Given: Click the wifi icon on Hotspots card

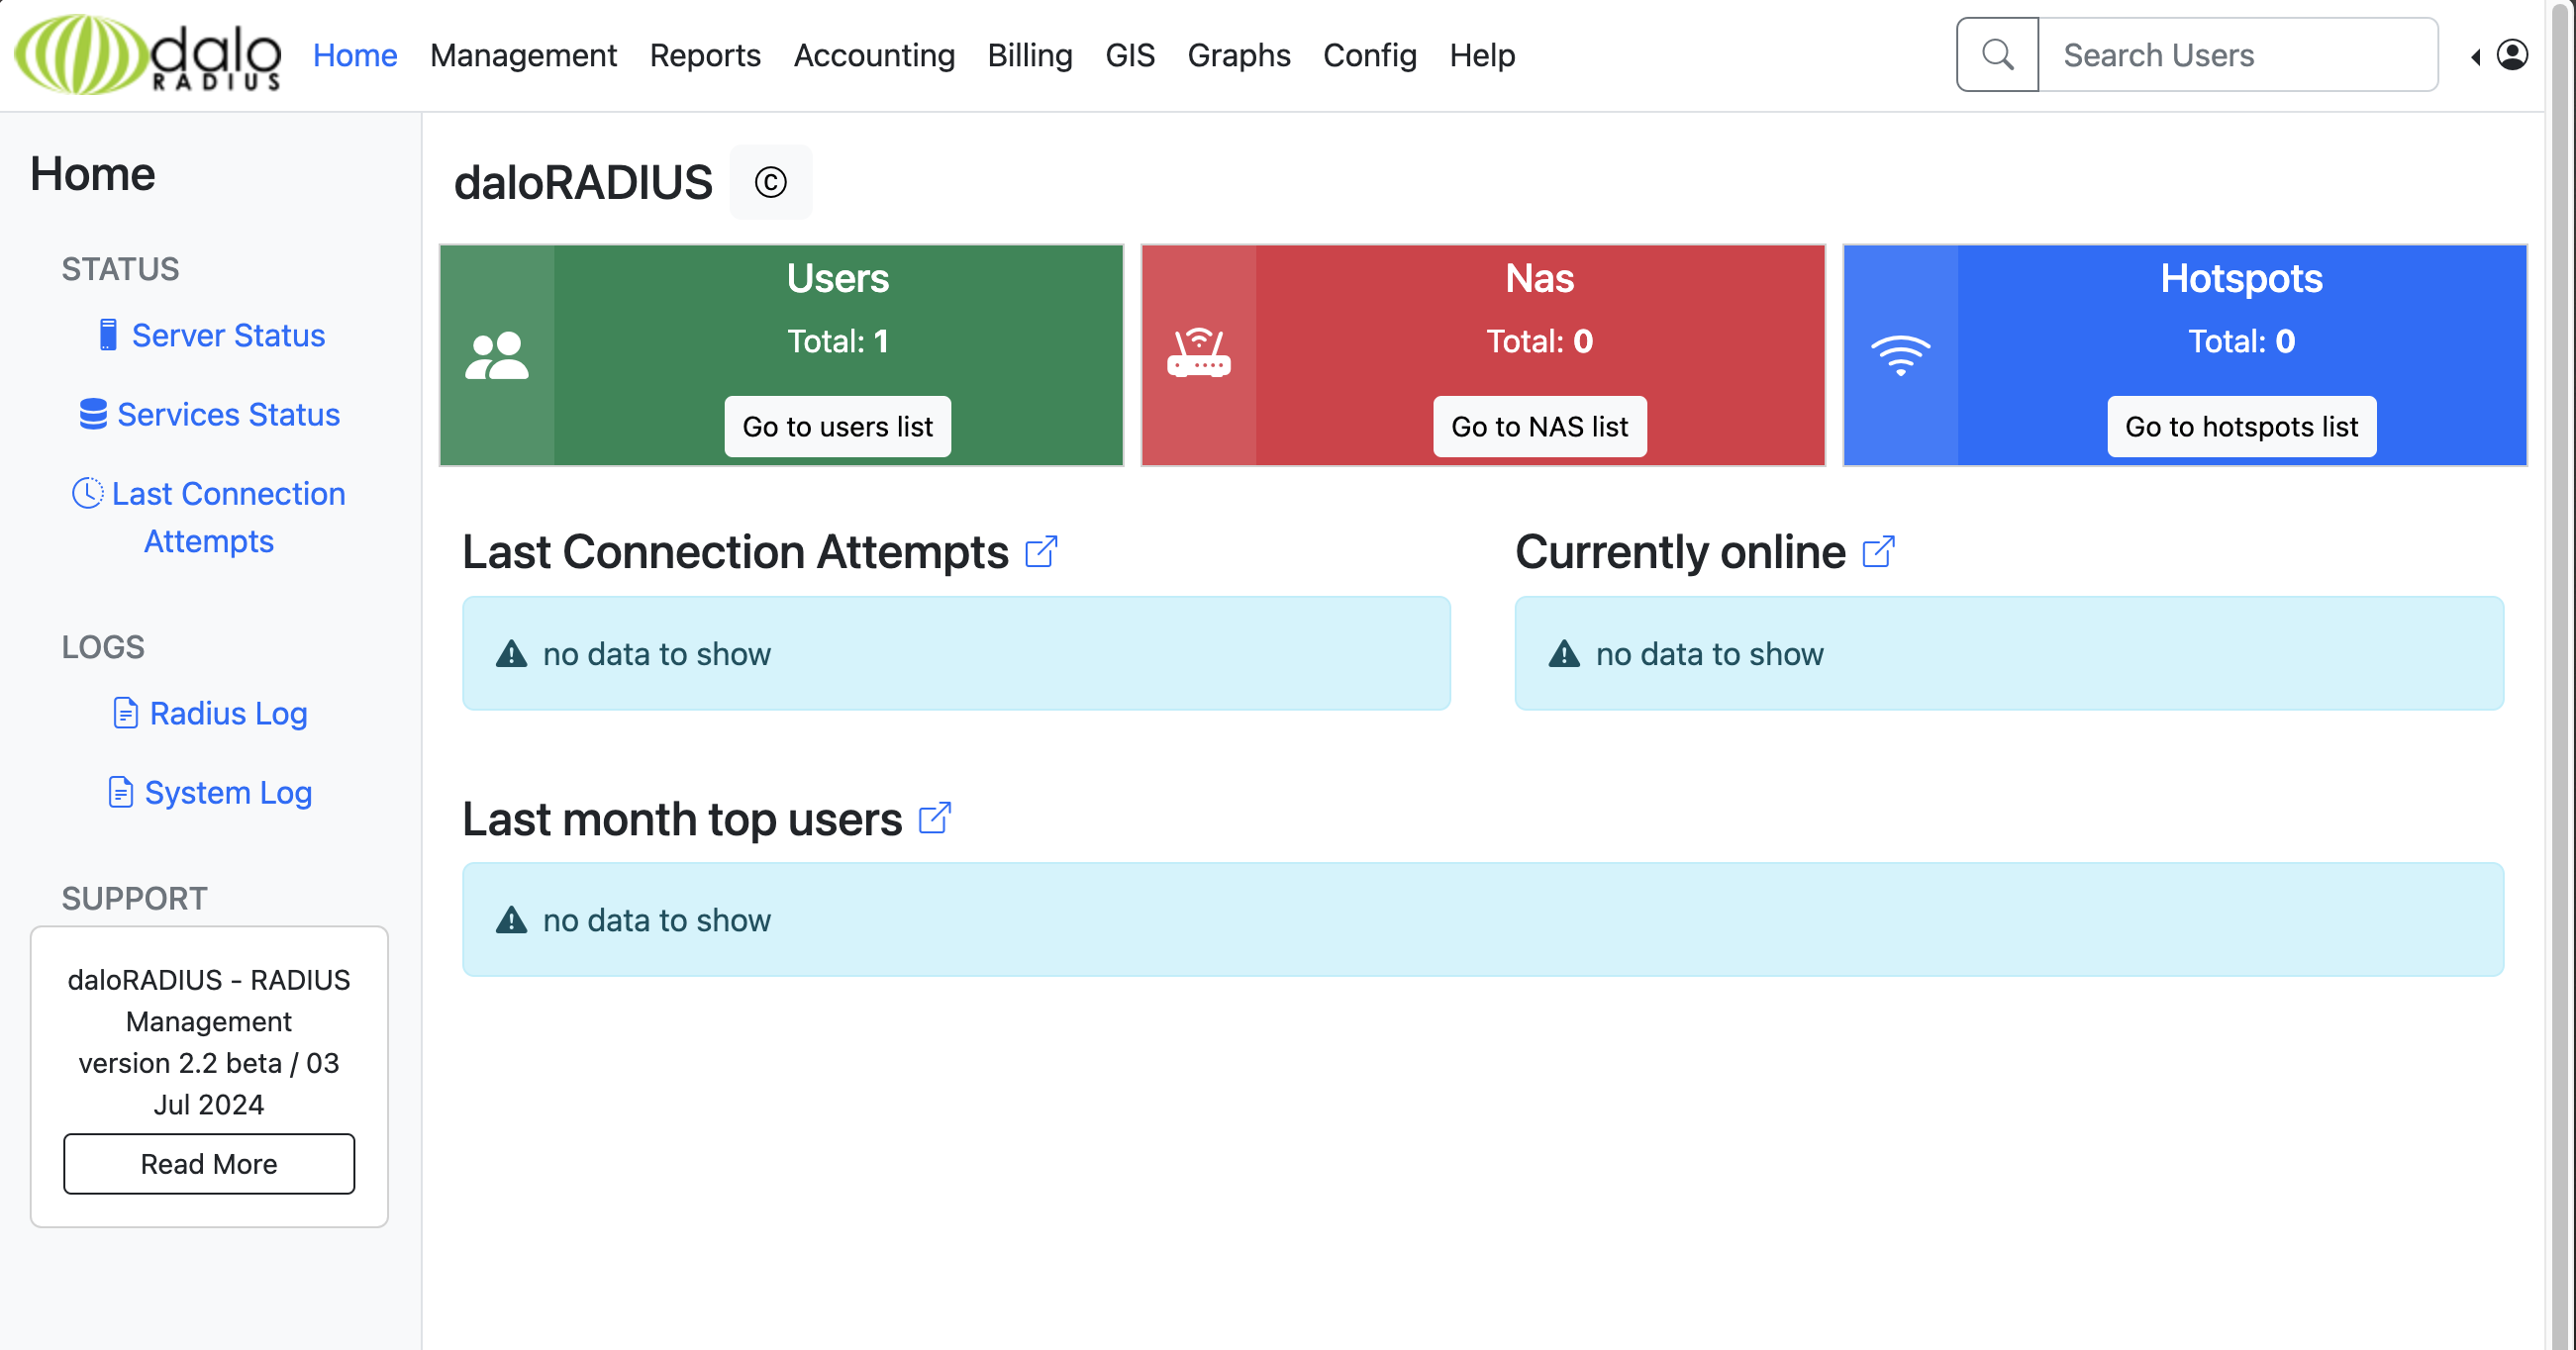Looking at the screenshot, I should [1900, 355].
